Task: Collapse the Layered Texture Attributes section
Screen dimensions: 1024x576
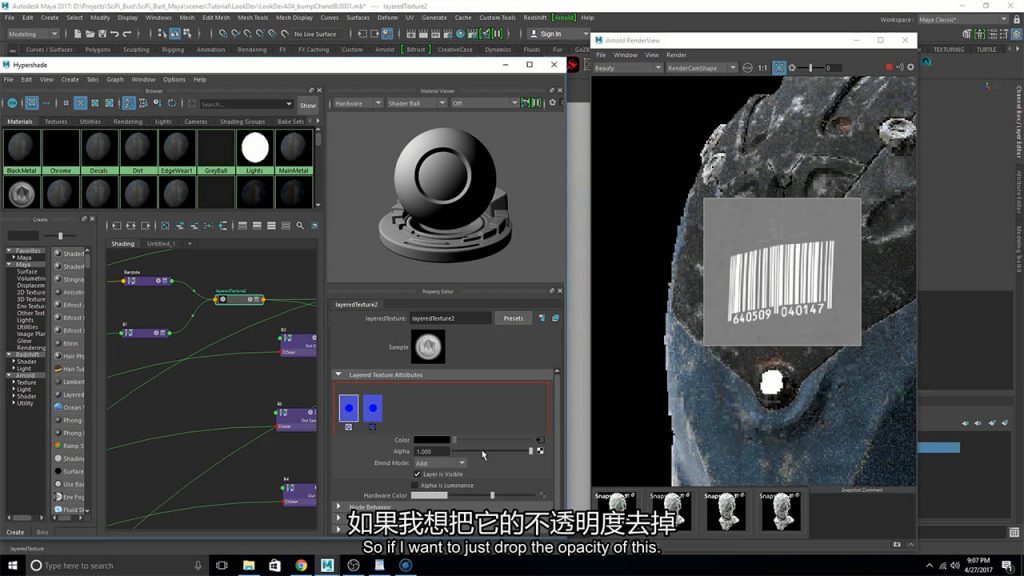Action: point(338,375)
